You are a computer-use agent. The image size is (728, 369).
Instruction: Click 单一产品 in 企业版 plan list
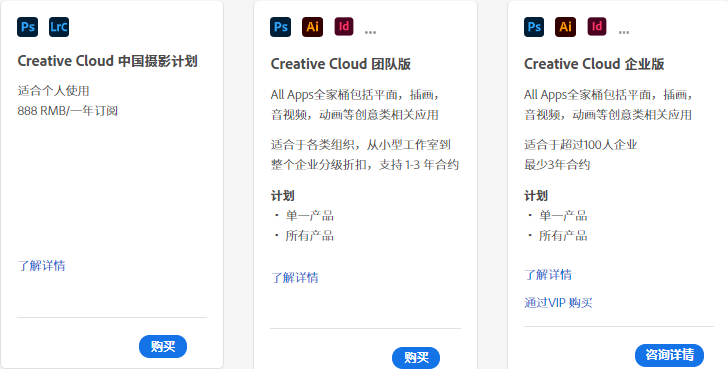(563, 215)
